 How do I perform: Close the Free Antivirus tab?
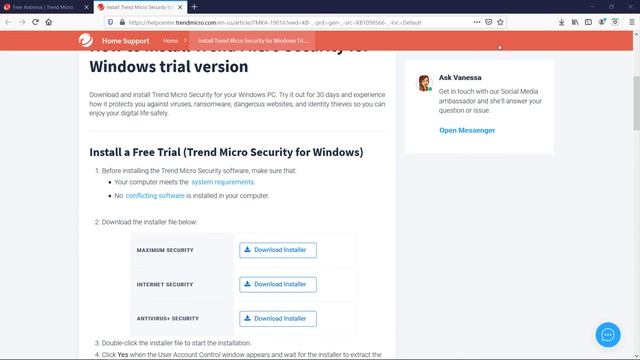(x=86, y=7)
